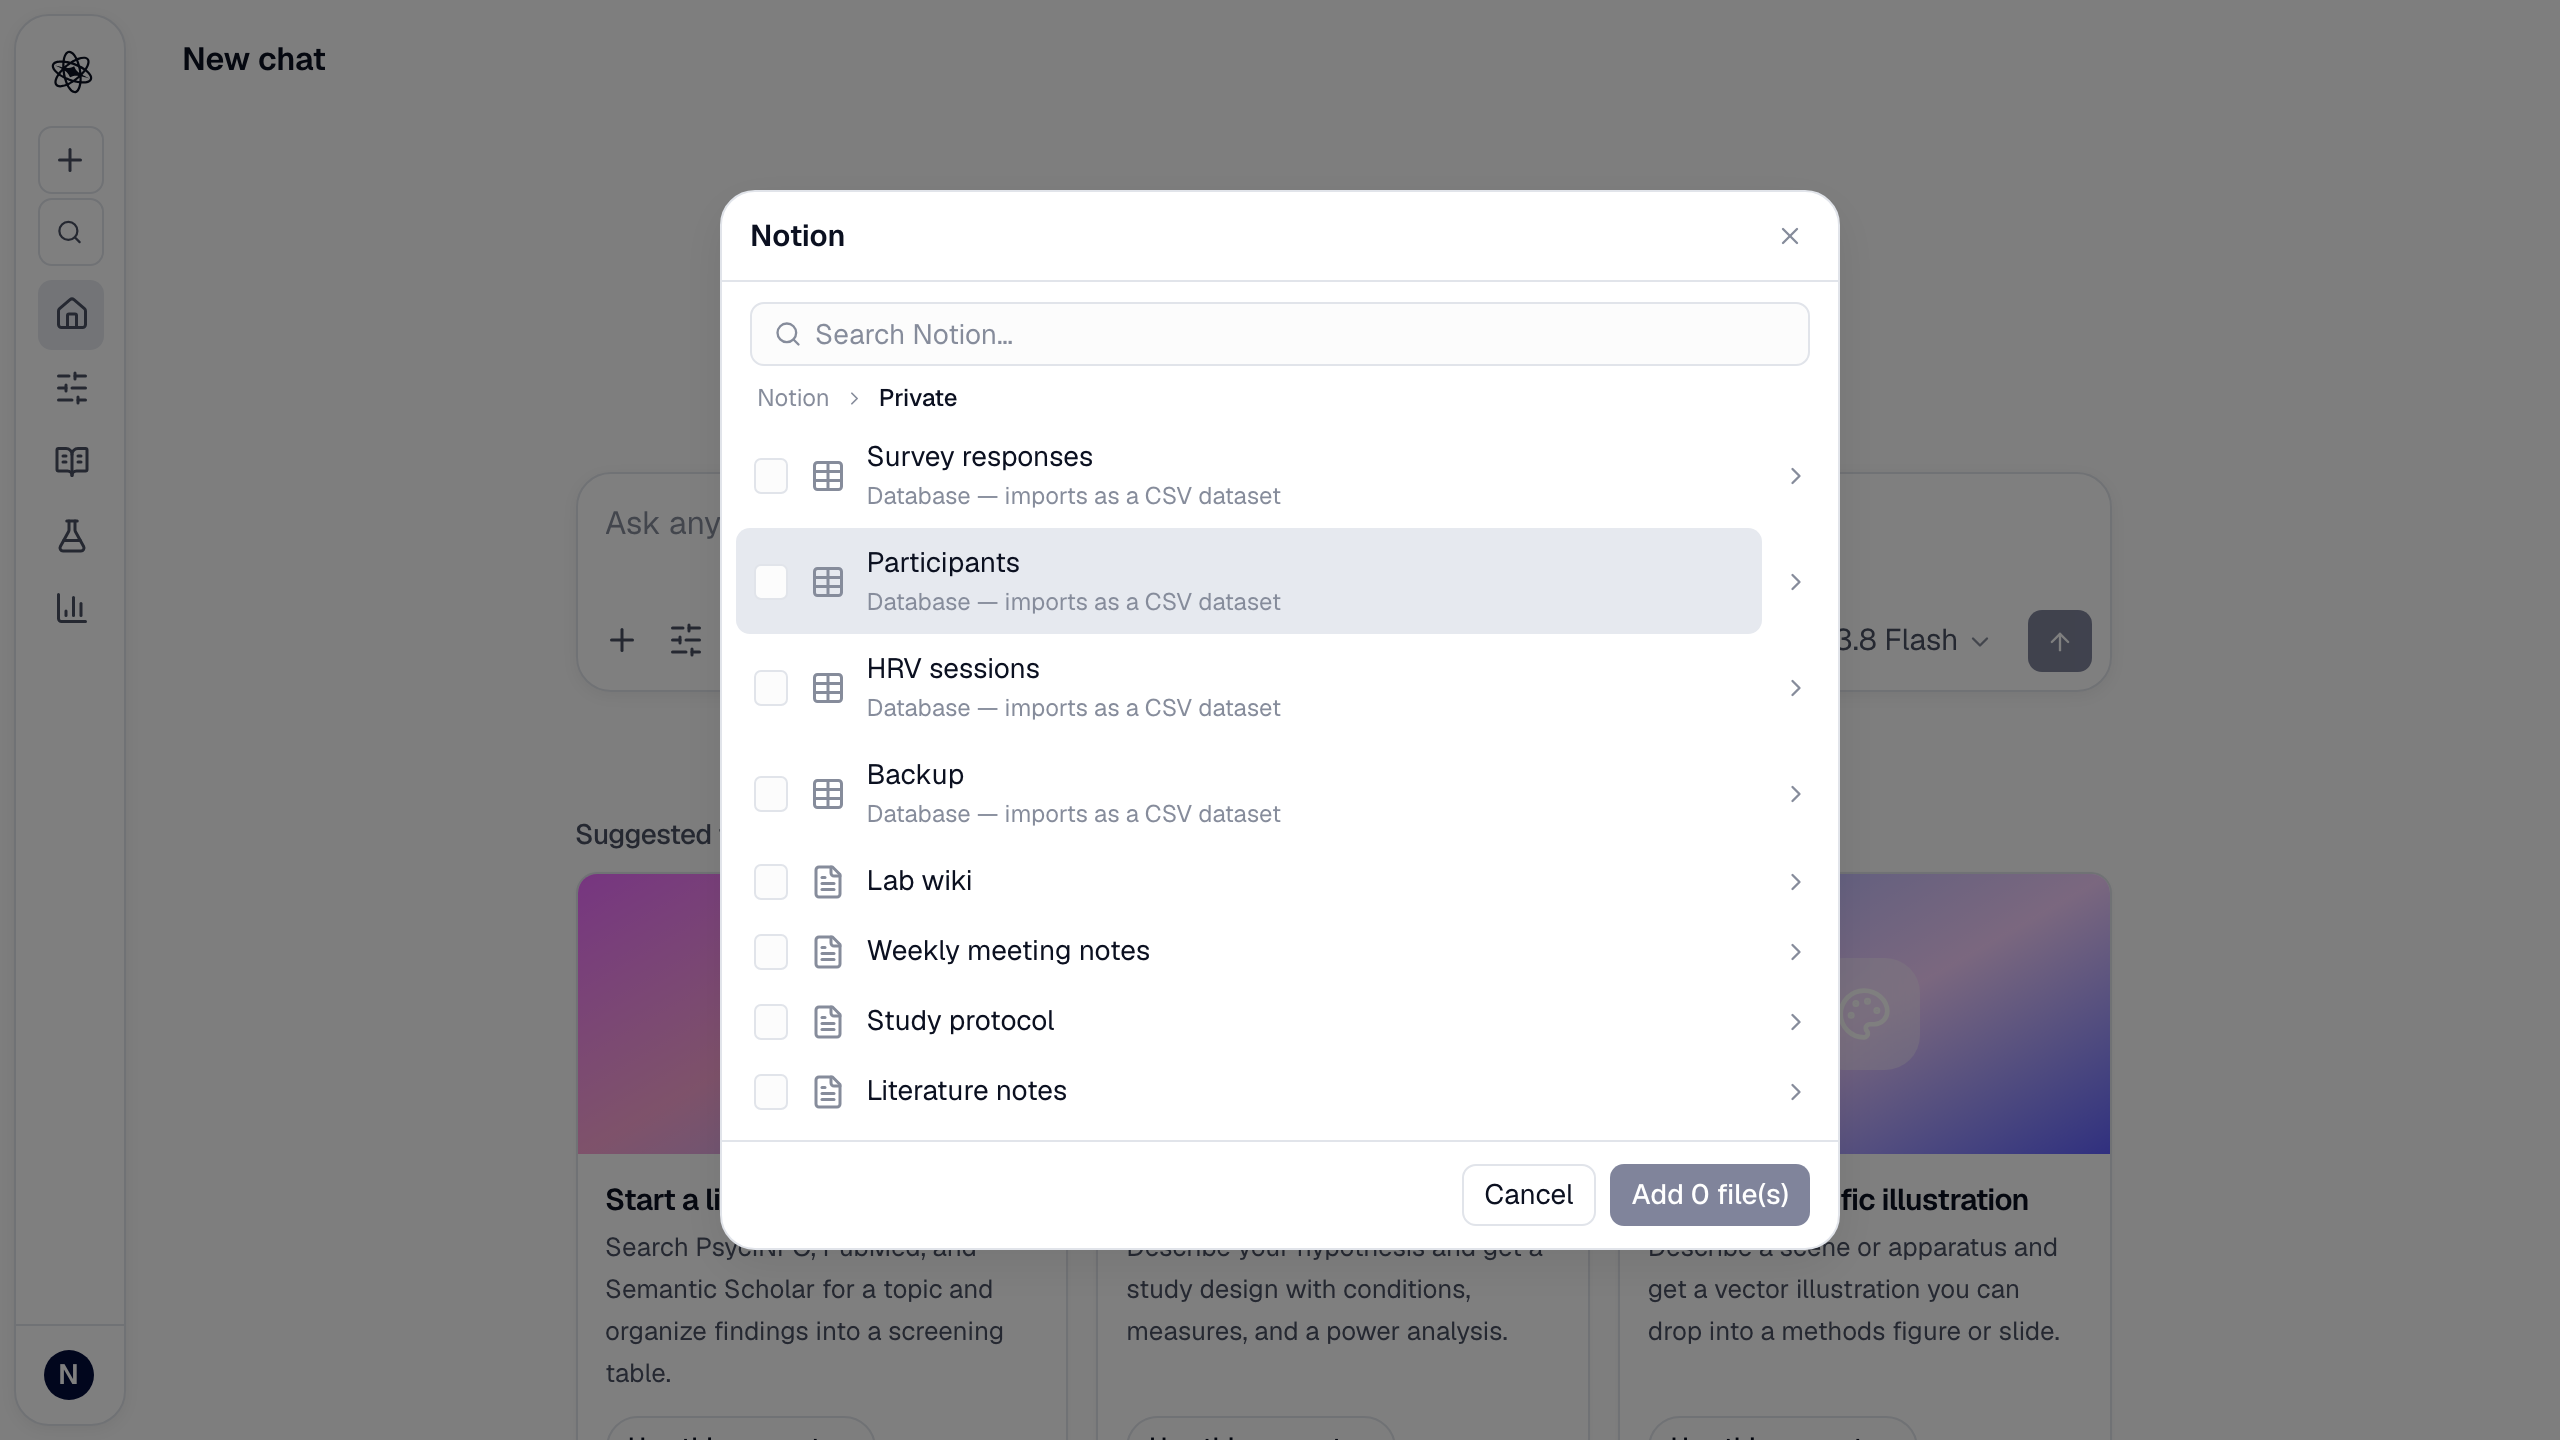Open search via sidebar magnifier icon
Image resolution: width=2560 pixels, height=1440 pixels.
(70, 232)
